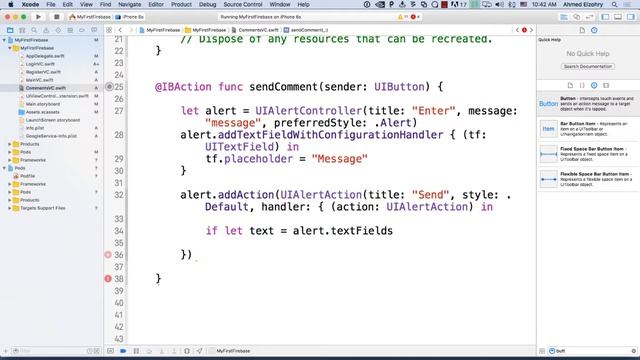The height and width of the screenshot is (360, 640).
Task: Open AppDelegate.swift in navigator
Action: click(45, 56)
